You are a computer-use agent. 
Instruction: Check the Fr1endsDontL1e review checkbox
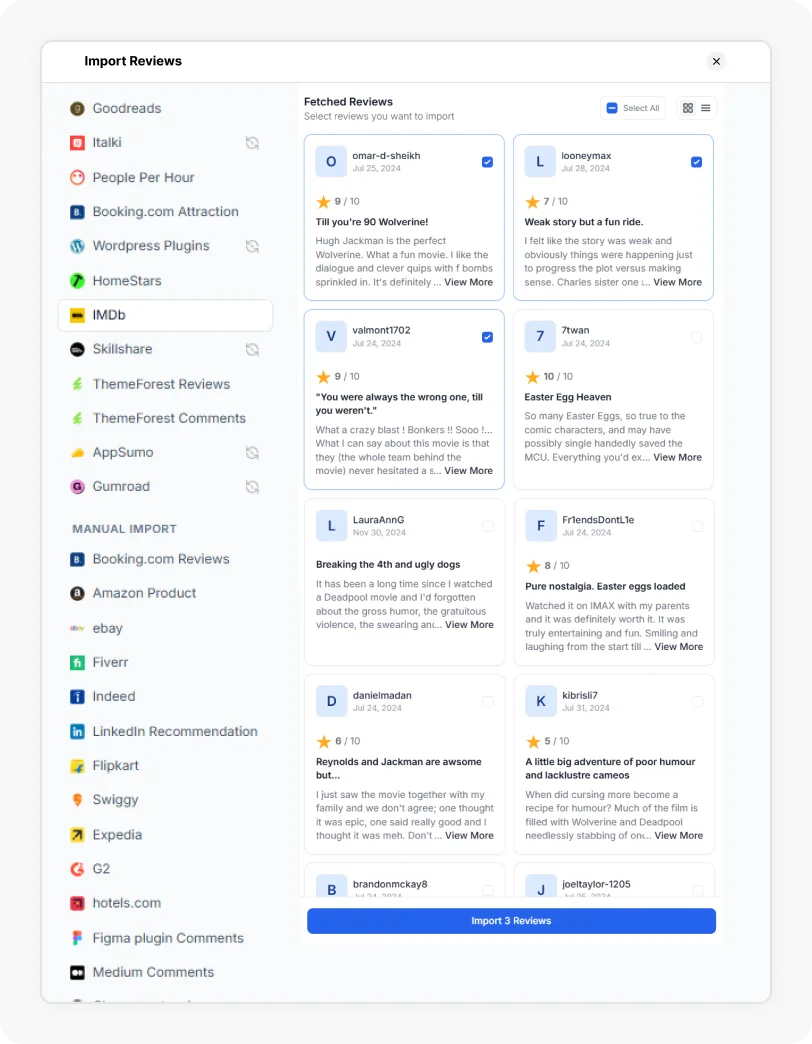tap(697, 526)
